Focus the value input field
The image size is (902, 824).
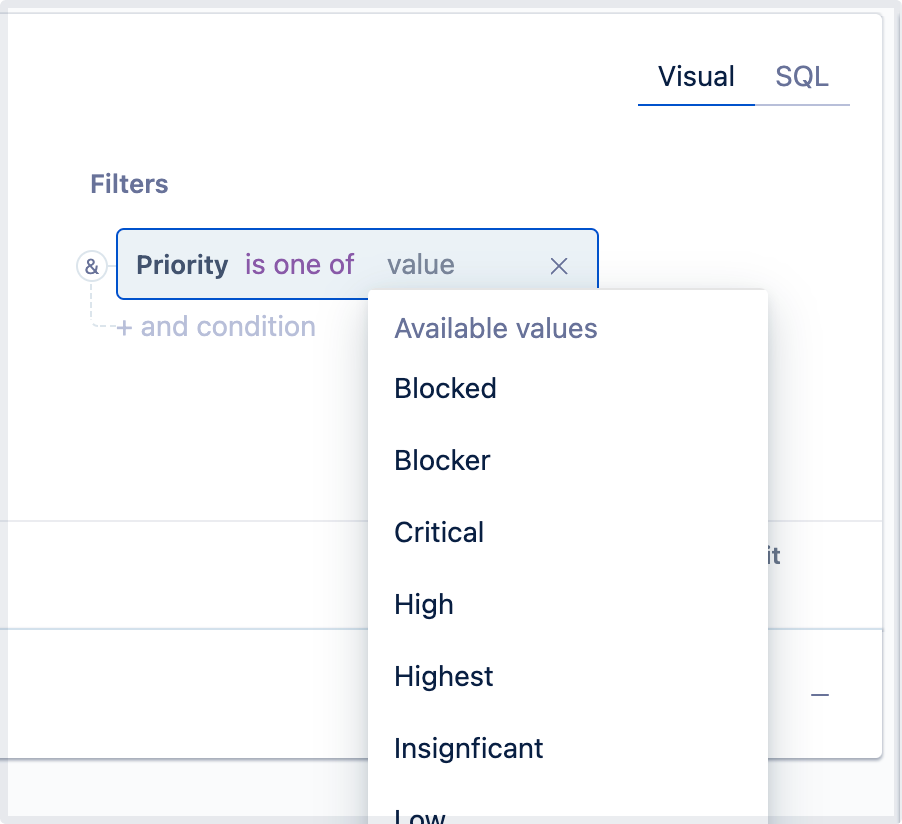[421, 265]
